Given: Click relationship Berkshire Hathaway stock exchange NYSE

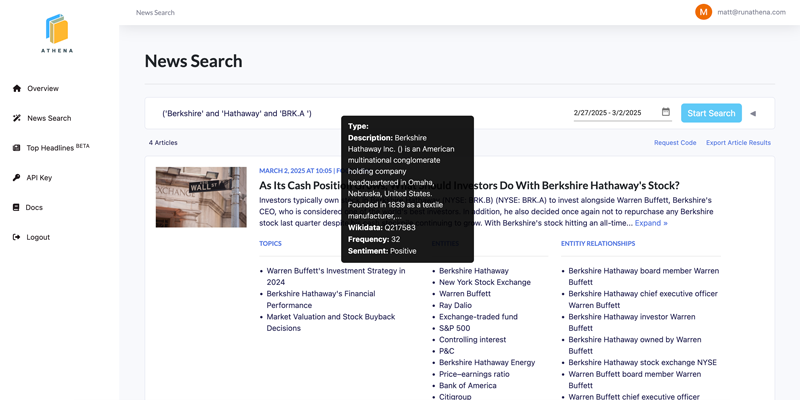Looking at the screenshot, I should [x=642, y=363].
